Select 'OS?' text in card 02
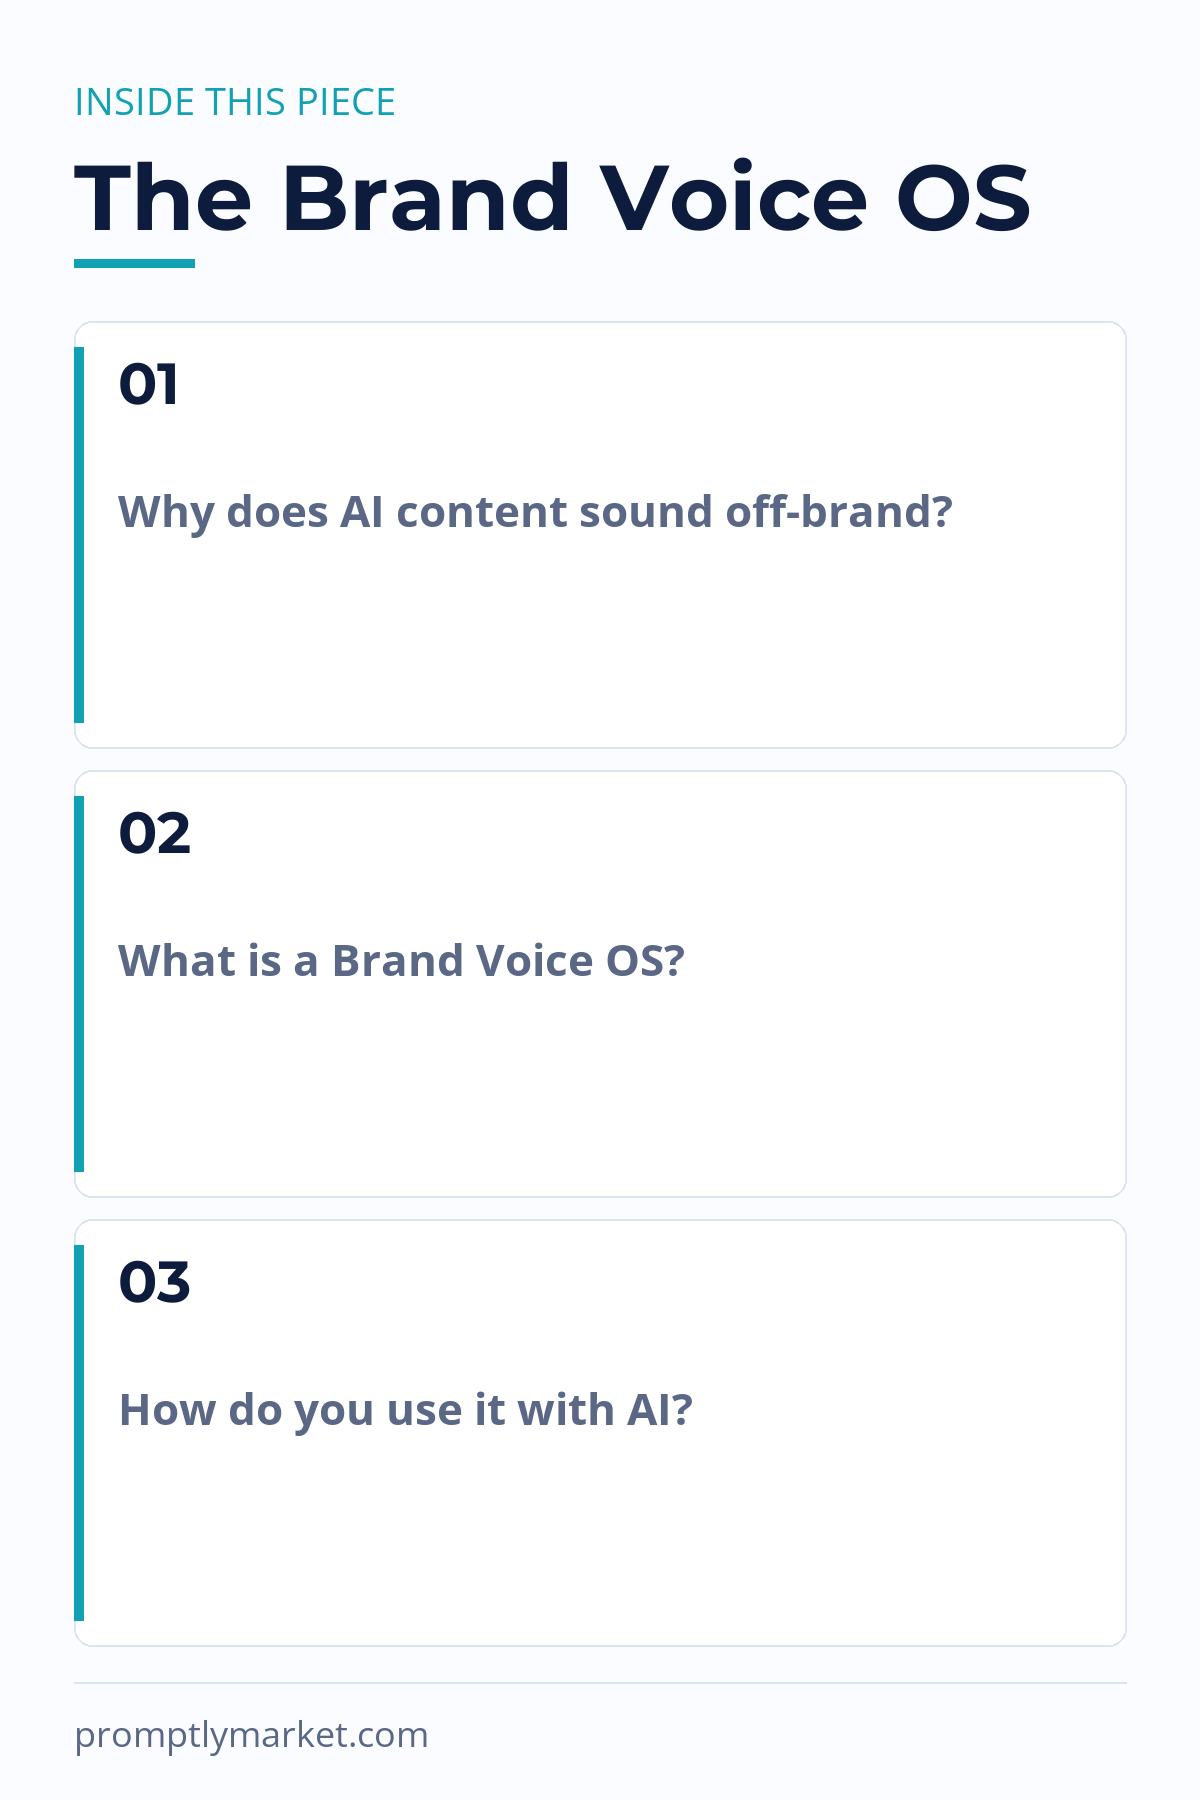1200x1800 pixels. click(646, 961)
